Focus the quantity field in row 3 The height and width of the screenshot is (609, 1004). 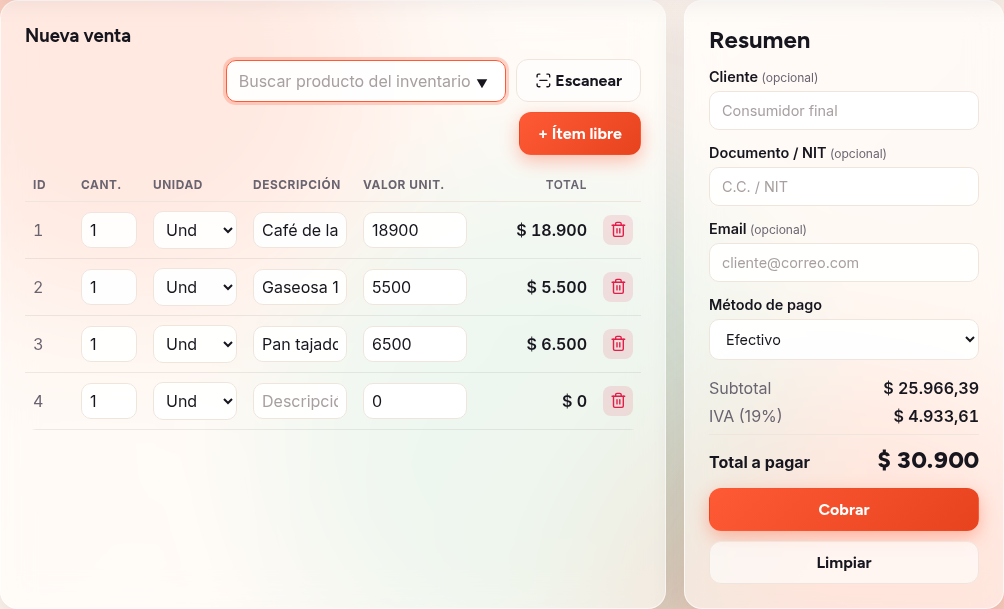point(109,344)
